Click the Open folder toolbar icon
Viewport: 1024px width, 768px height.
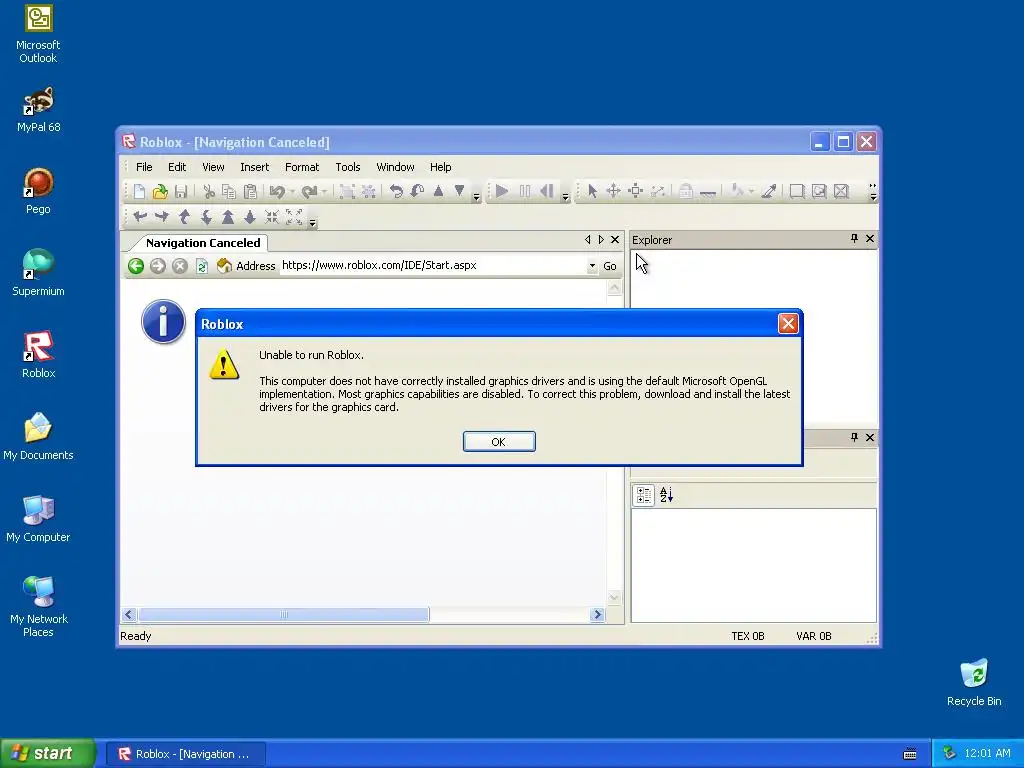pos(160,191)
